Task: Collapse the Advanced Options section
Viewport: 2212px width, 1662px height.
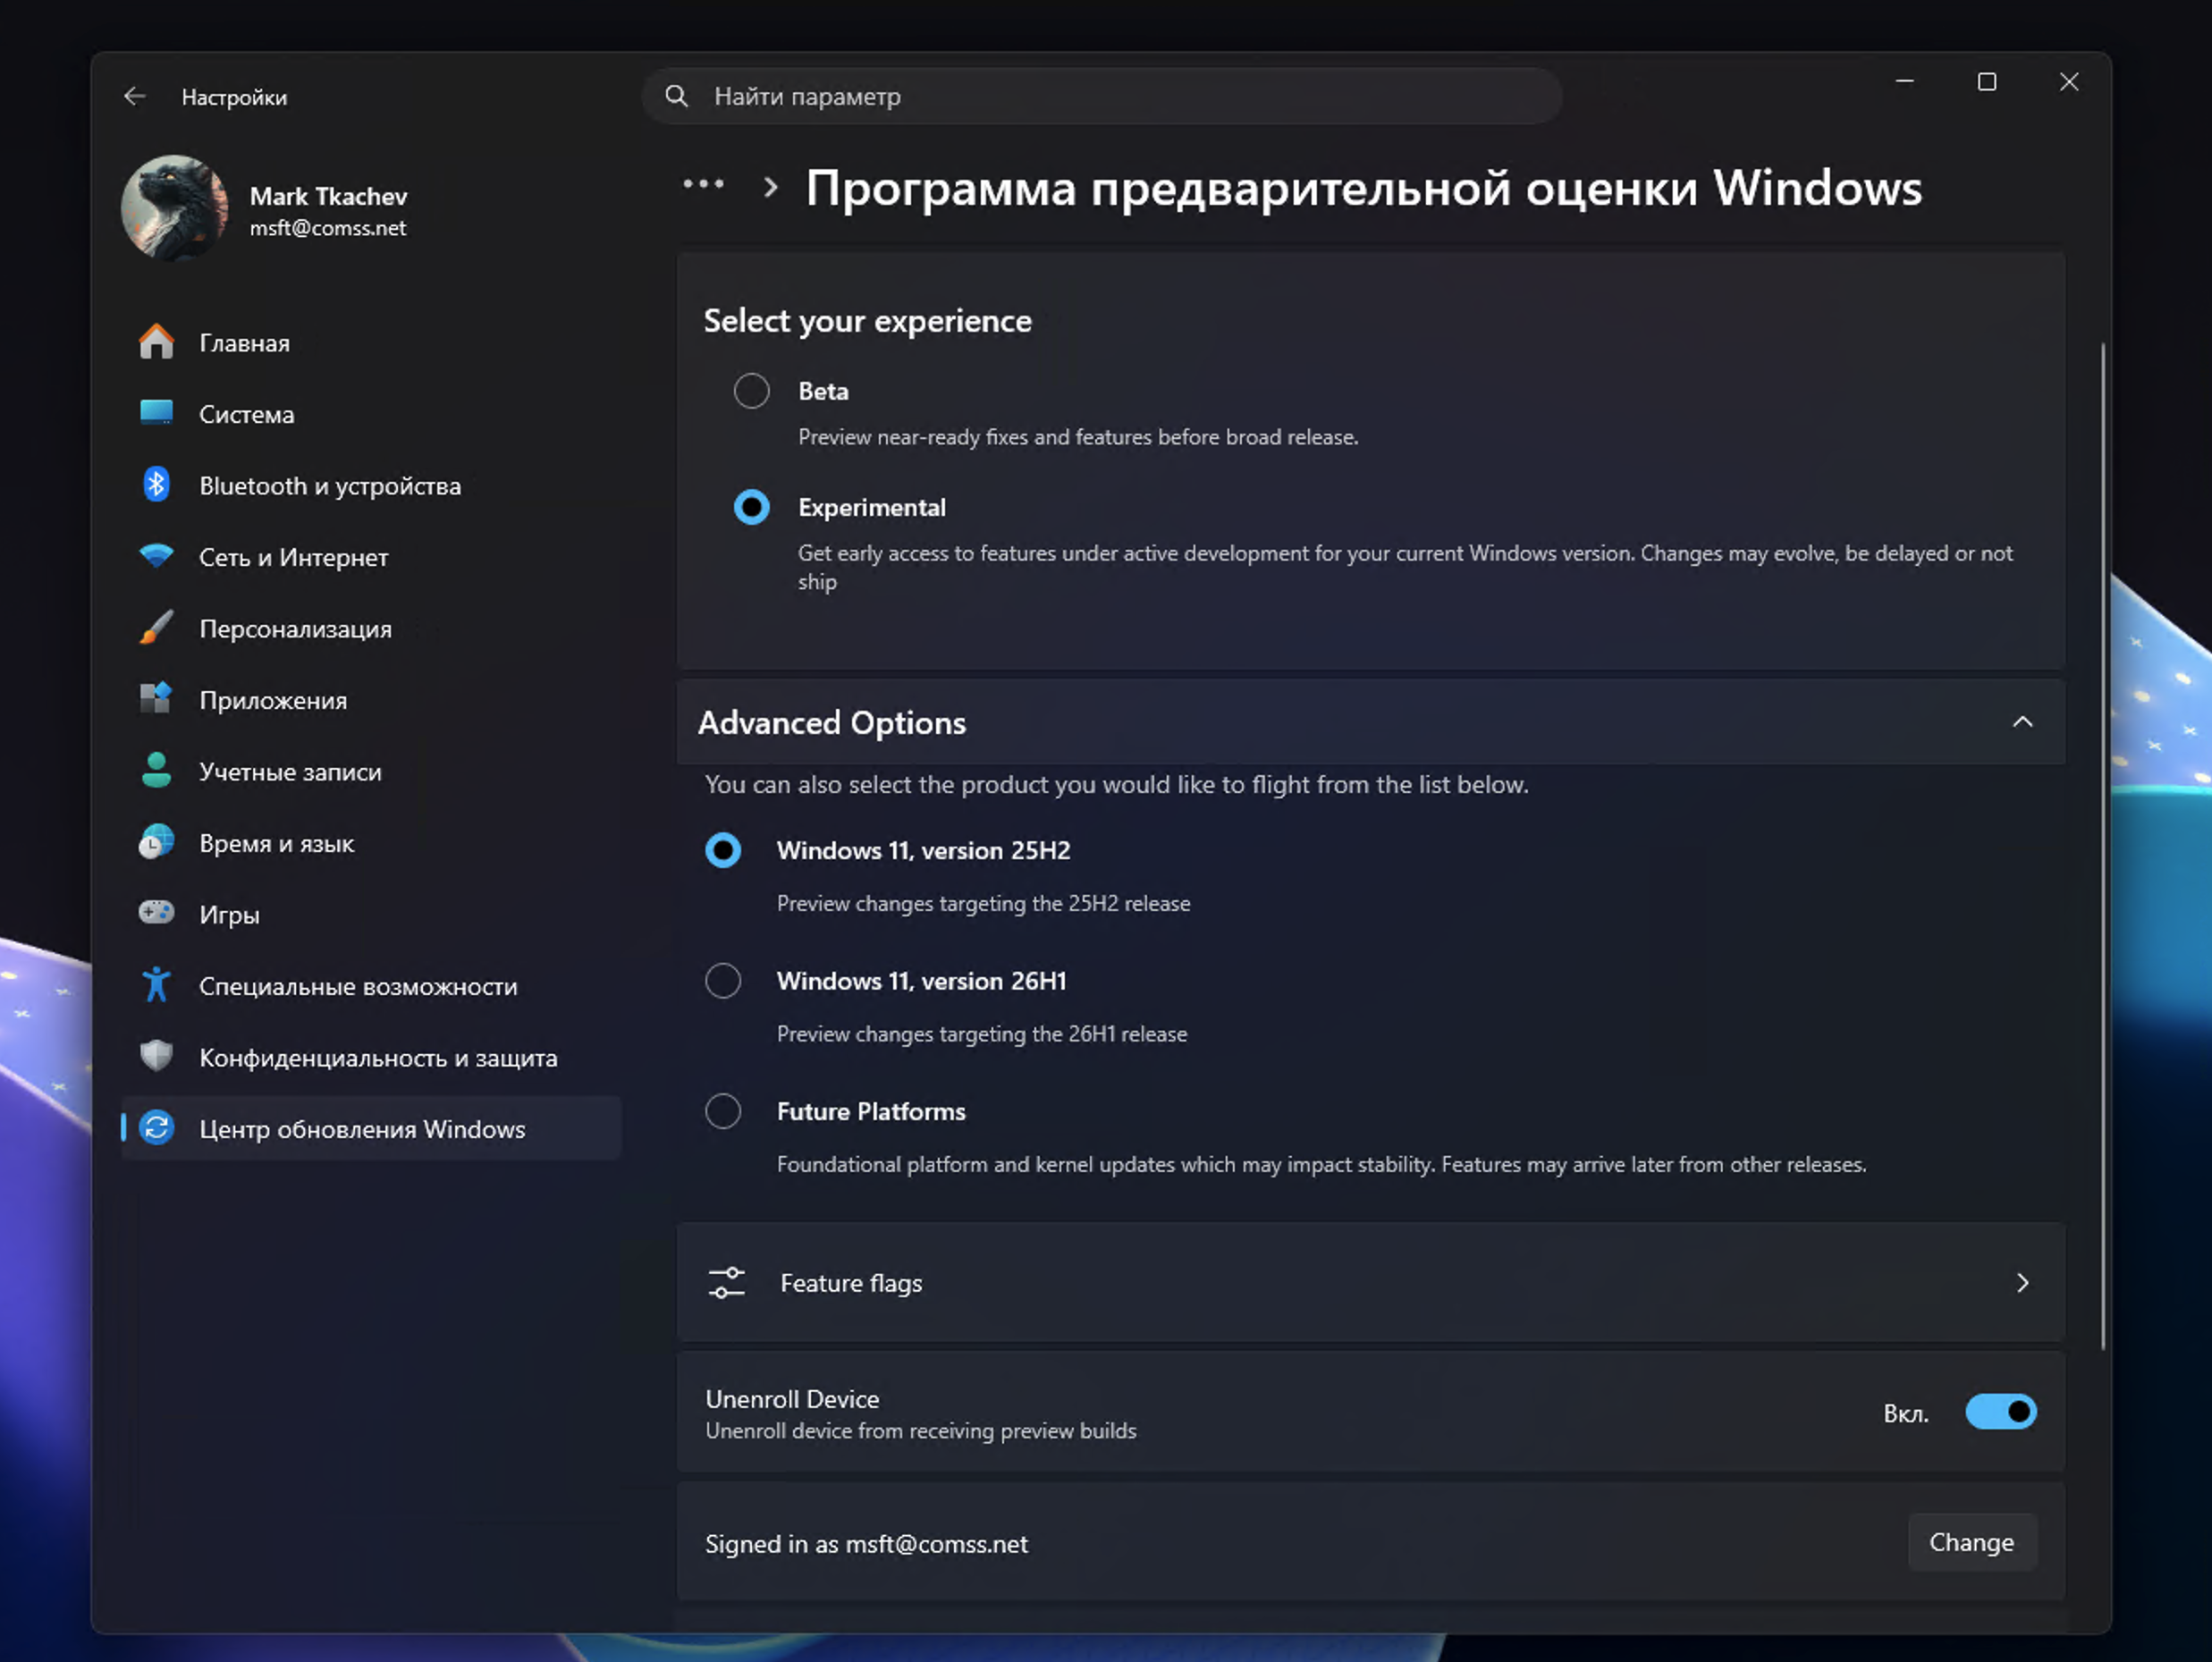Action: 2022,722
